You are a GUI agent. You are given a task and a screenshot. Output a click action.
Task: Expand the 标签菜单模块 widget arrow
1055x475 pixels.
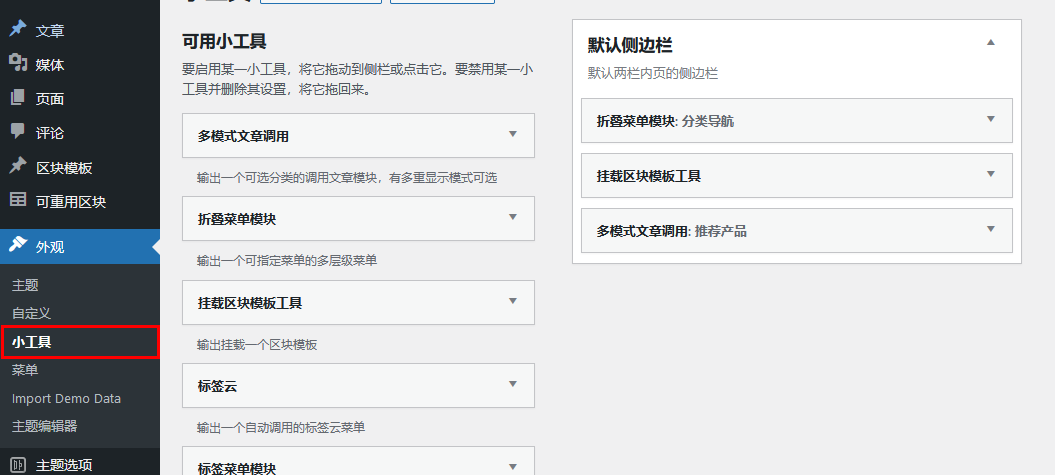pos(513,467)
